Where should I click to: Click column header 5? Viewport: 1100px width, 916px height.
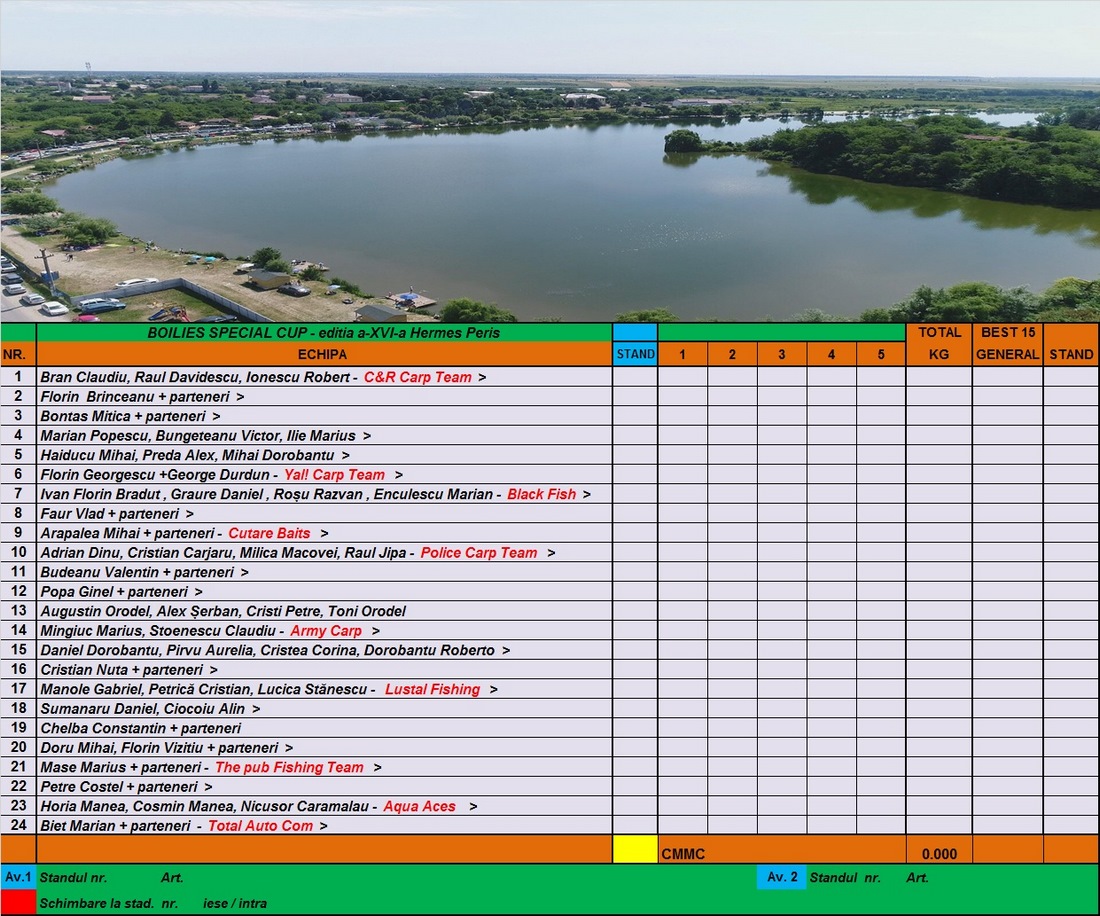click(881, 354)
